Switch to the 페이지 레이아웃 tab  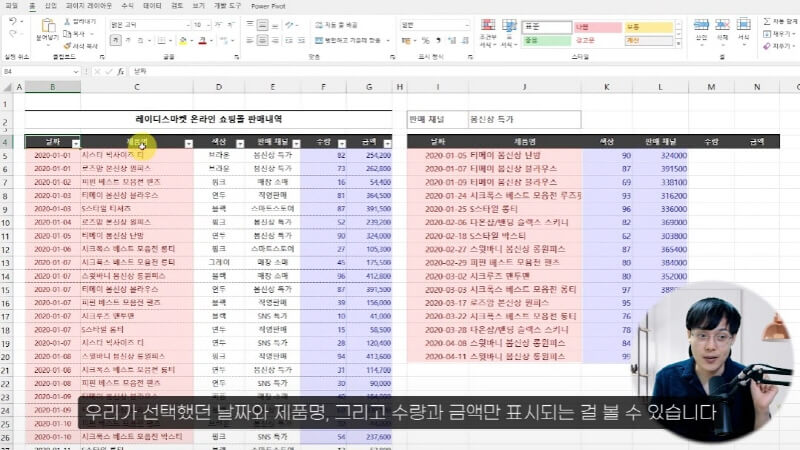coord(89,6)
